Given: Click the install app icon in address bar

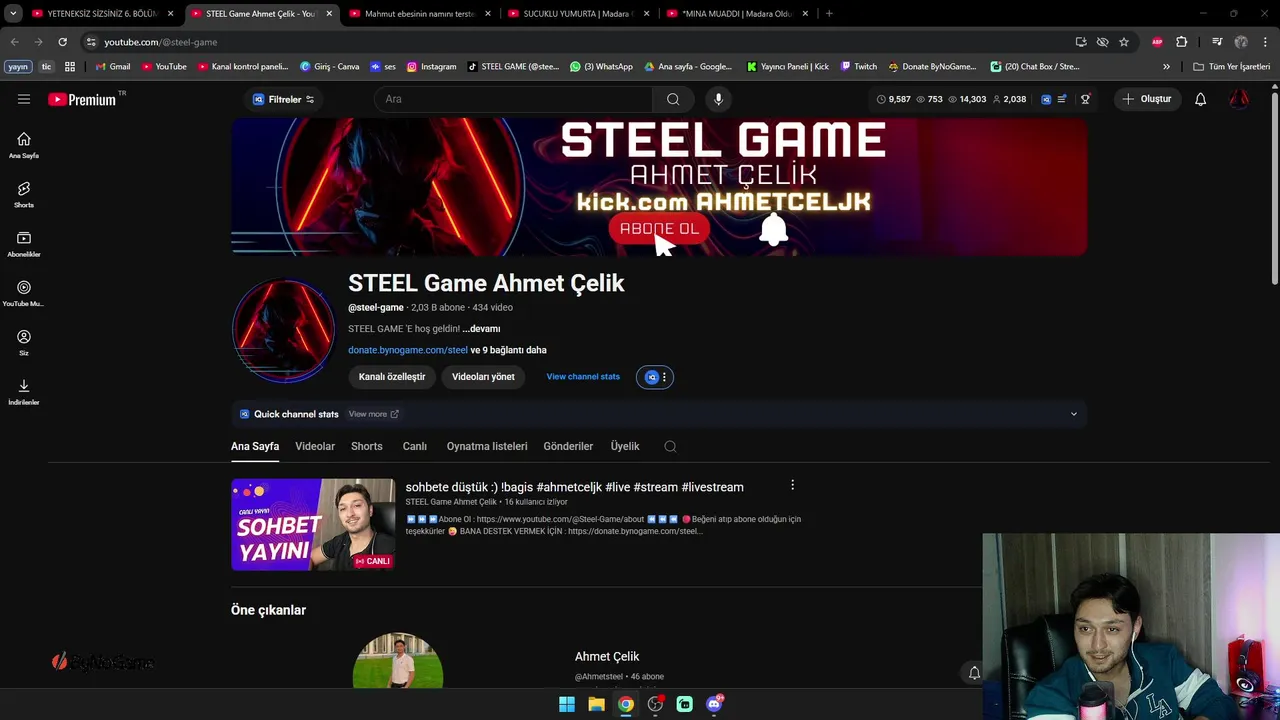Looking at the screenshot, I should pos(1081,42).
